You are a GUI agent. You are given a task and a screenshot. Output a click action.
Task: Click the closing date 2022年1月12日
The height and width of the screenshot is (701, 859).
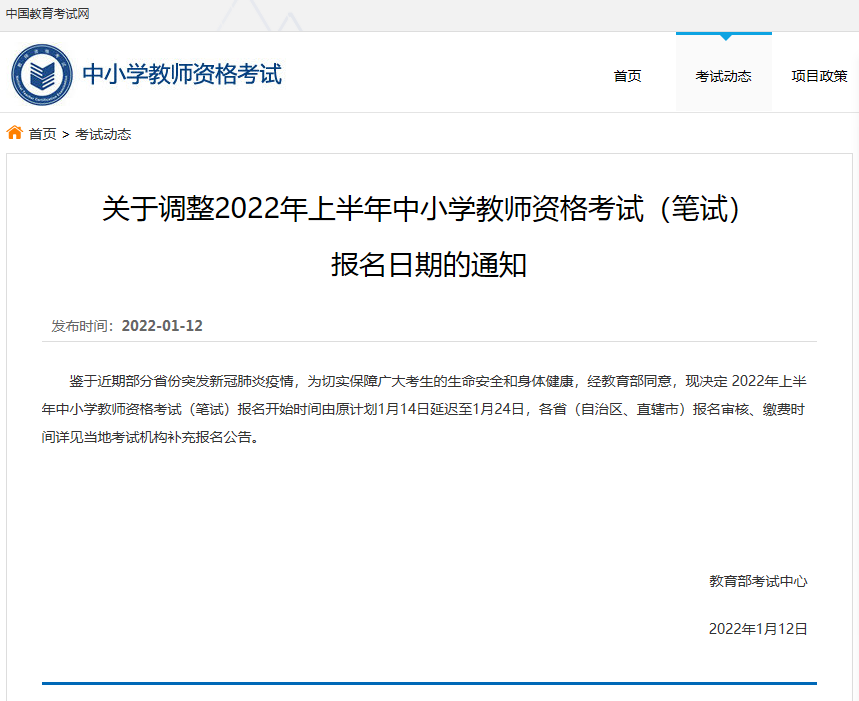pos(758,629)
